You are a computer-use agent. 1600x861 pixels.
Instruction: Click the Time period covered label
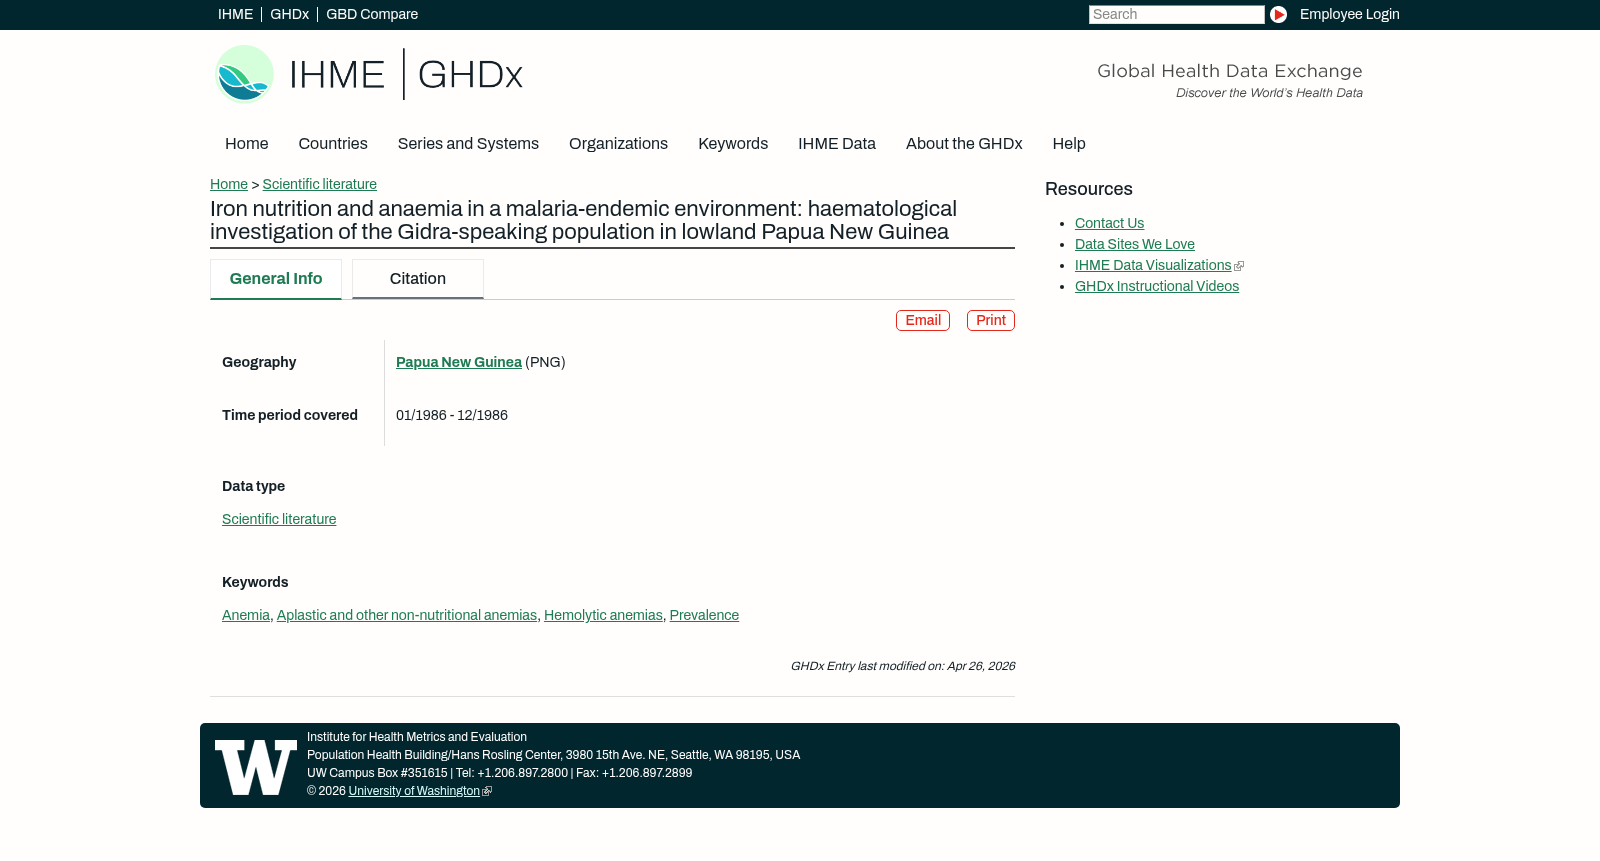(290, 415)
